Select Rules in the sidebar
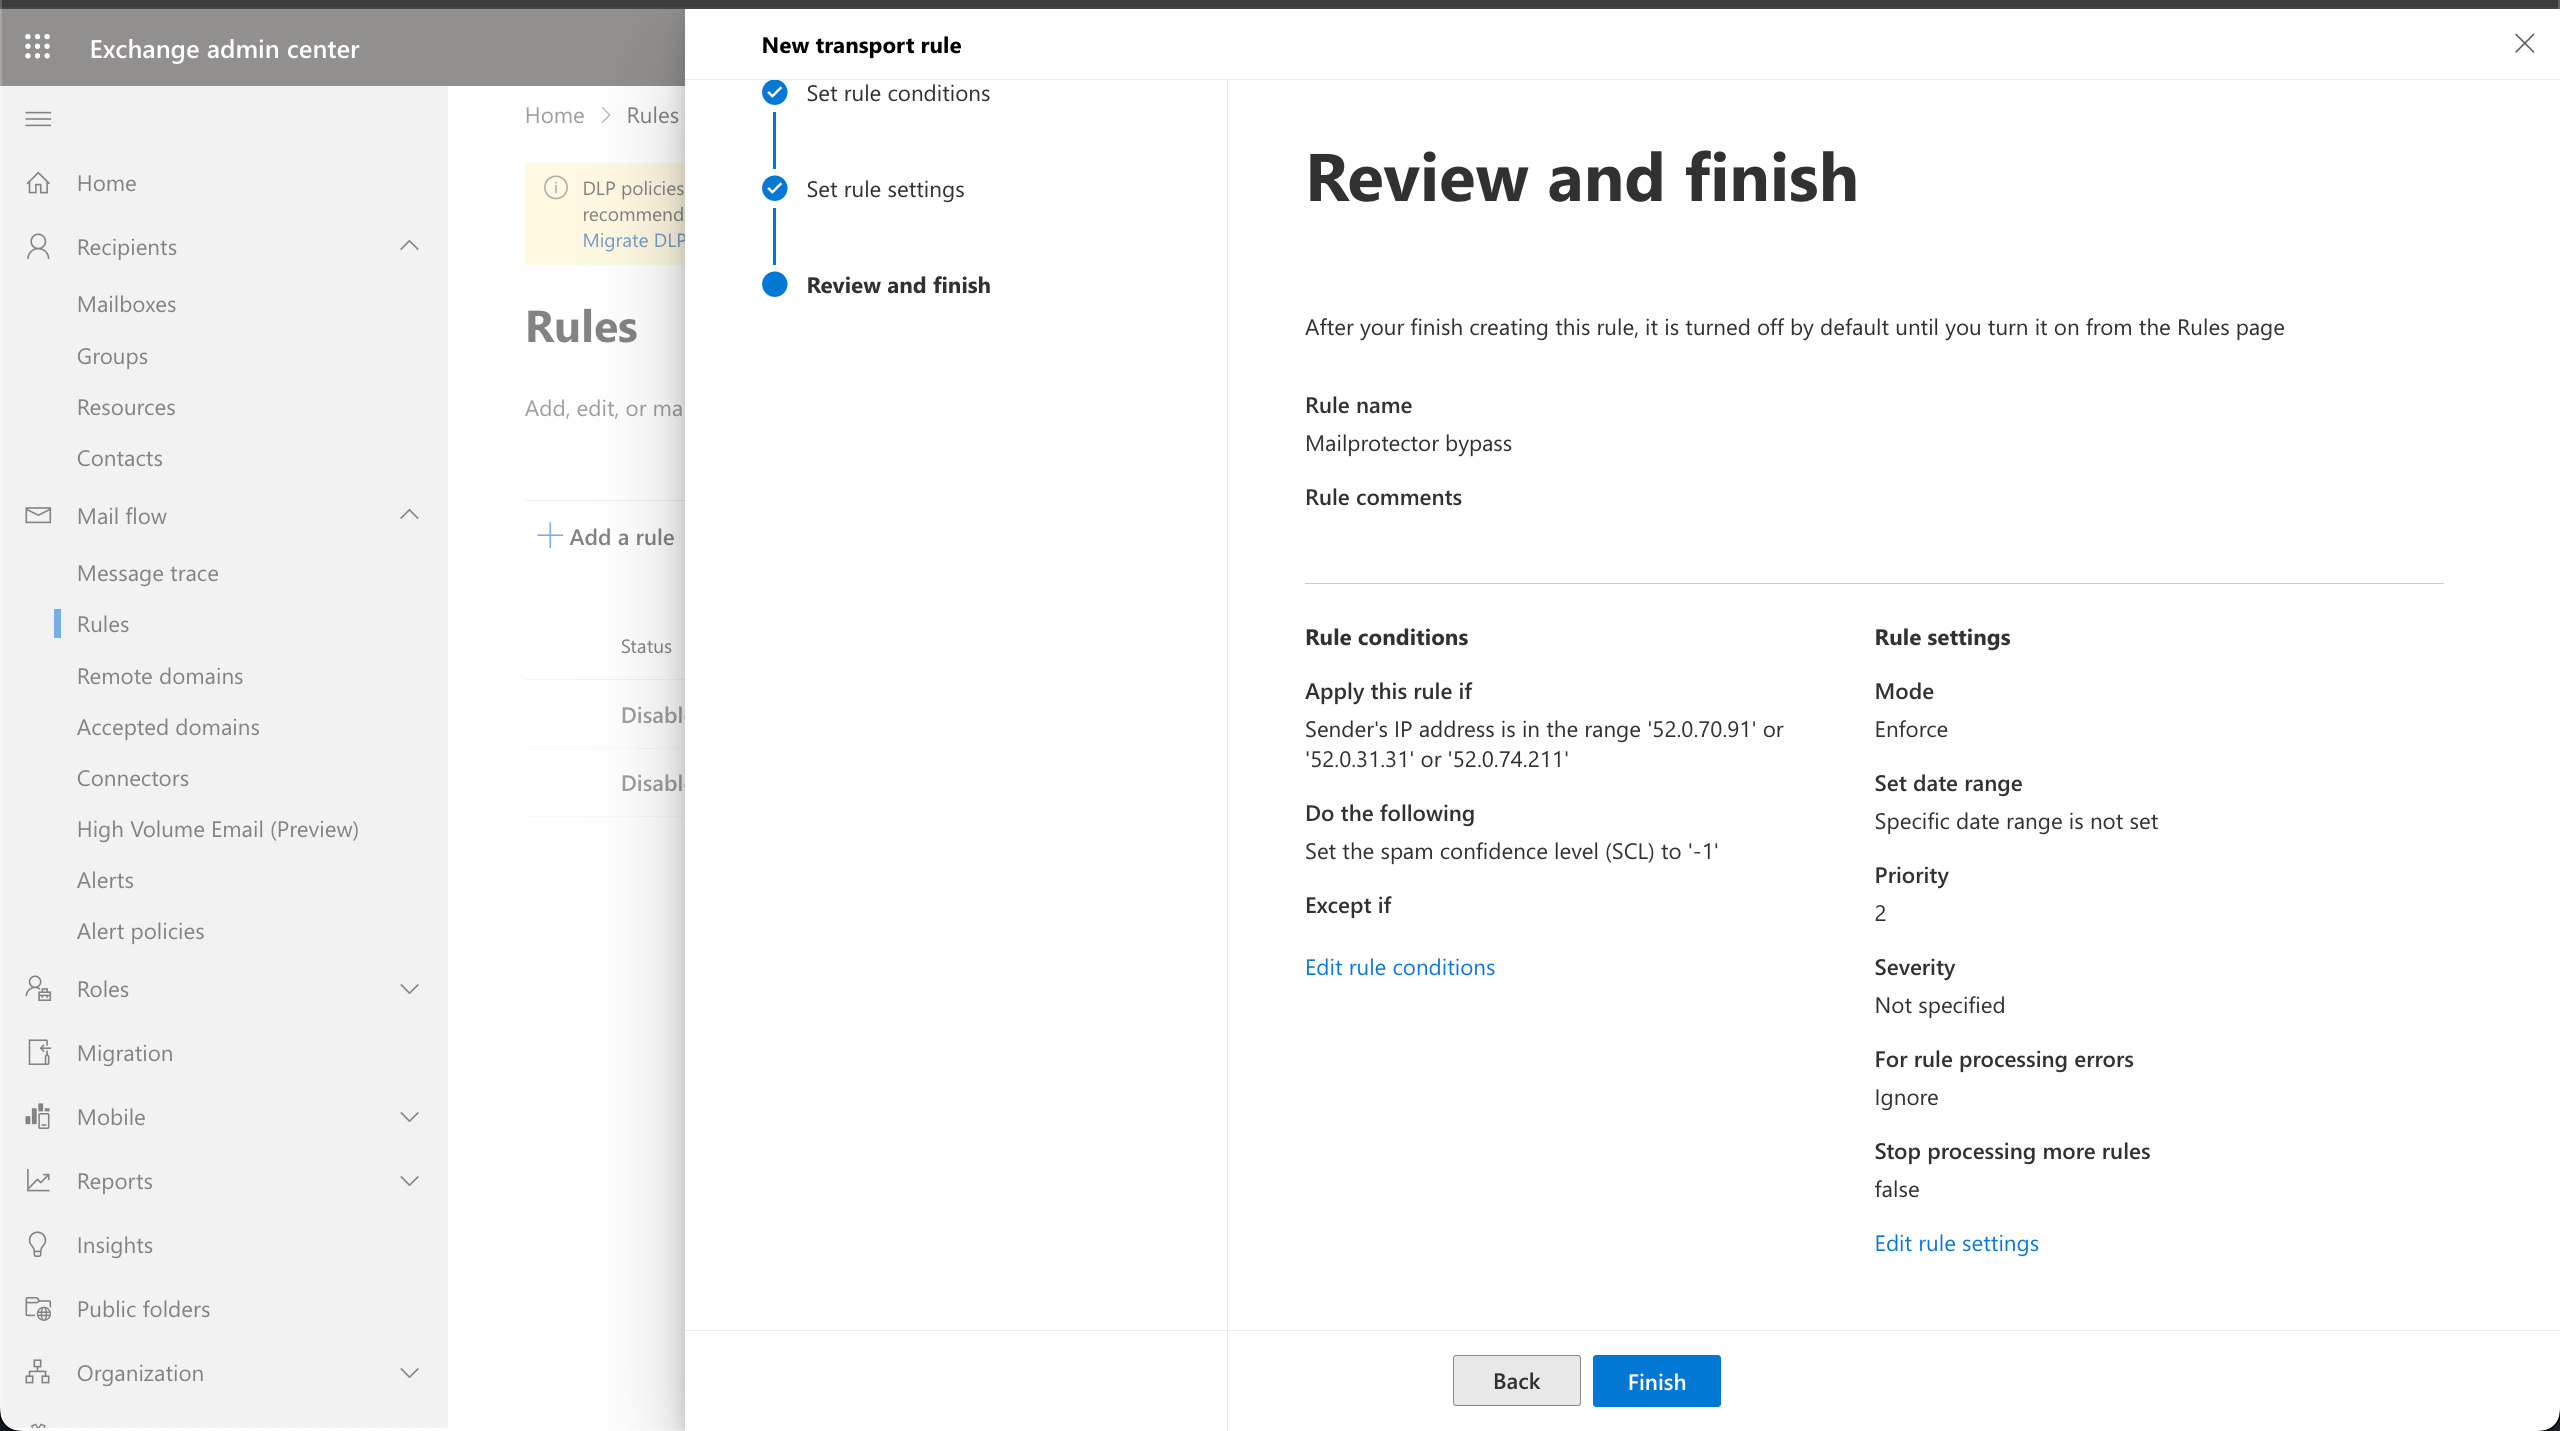This screenshot has height=1431, width=2560. pos(103,624)
